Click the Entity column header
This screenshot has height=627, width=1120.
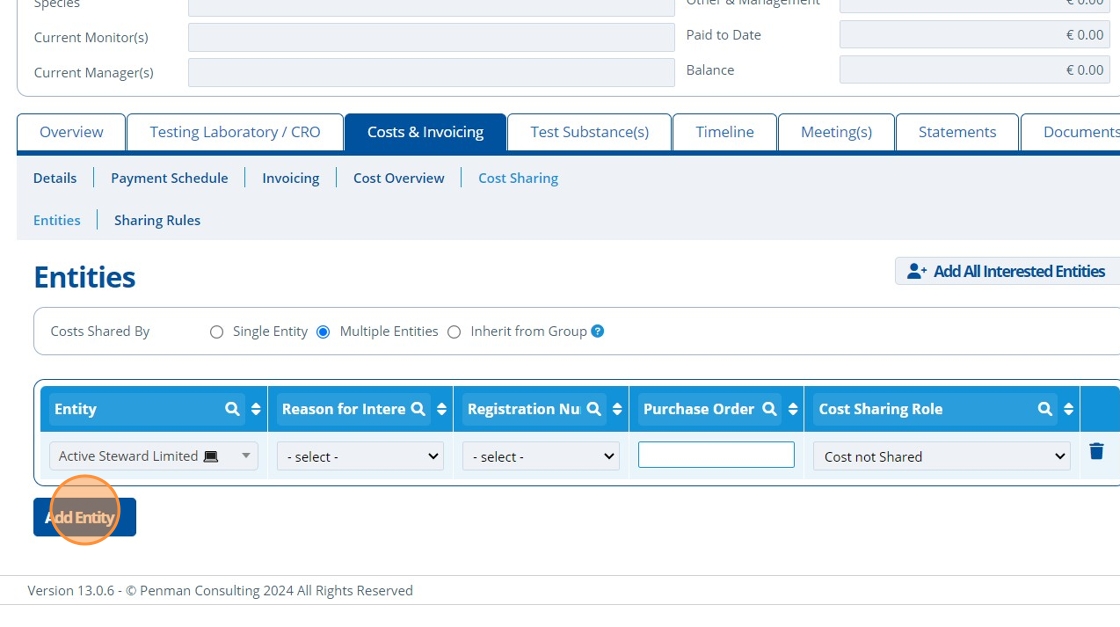(75, 409)
